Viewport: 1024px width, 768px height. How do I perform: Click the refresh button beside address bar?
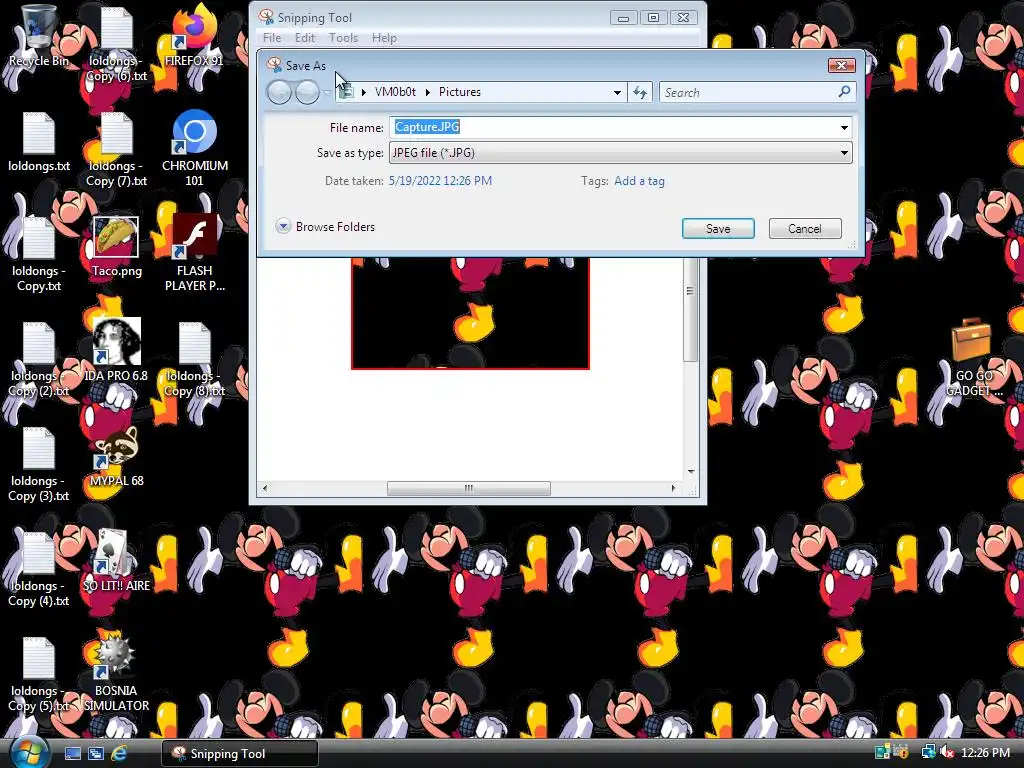(x=640, y=93)
